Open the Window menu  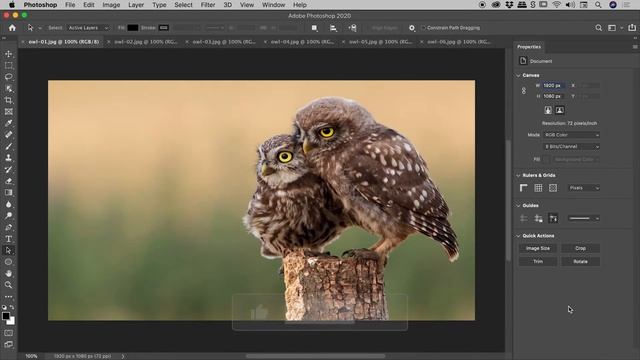coord(273,5)
